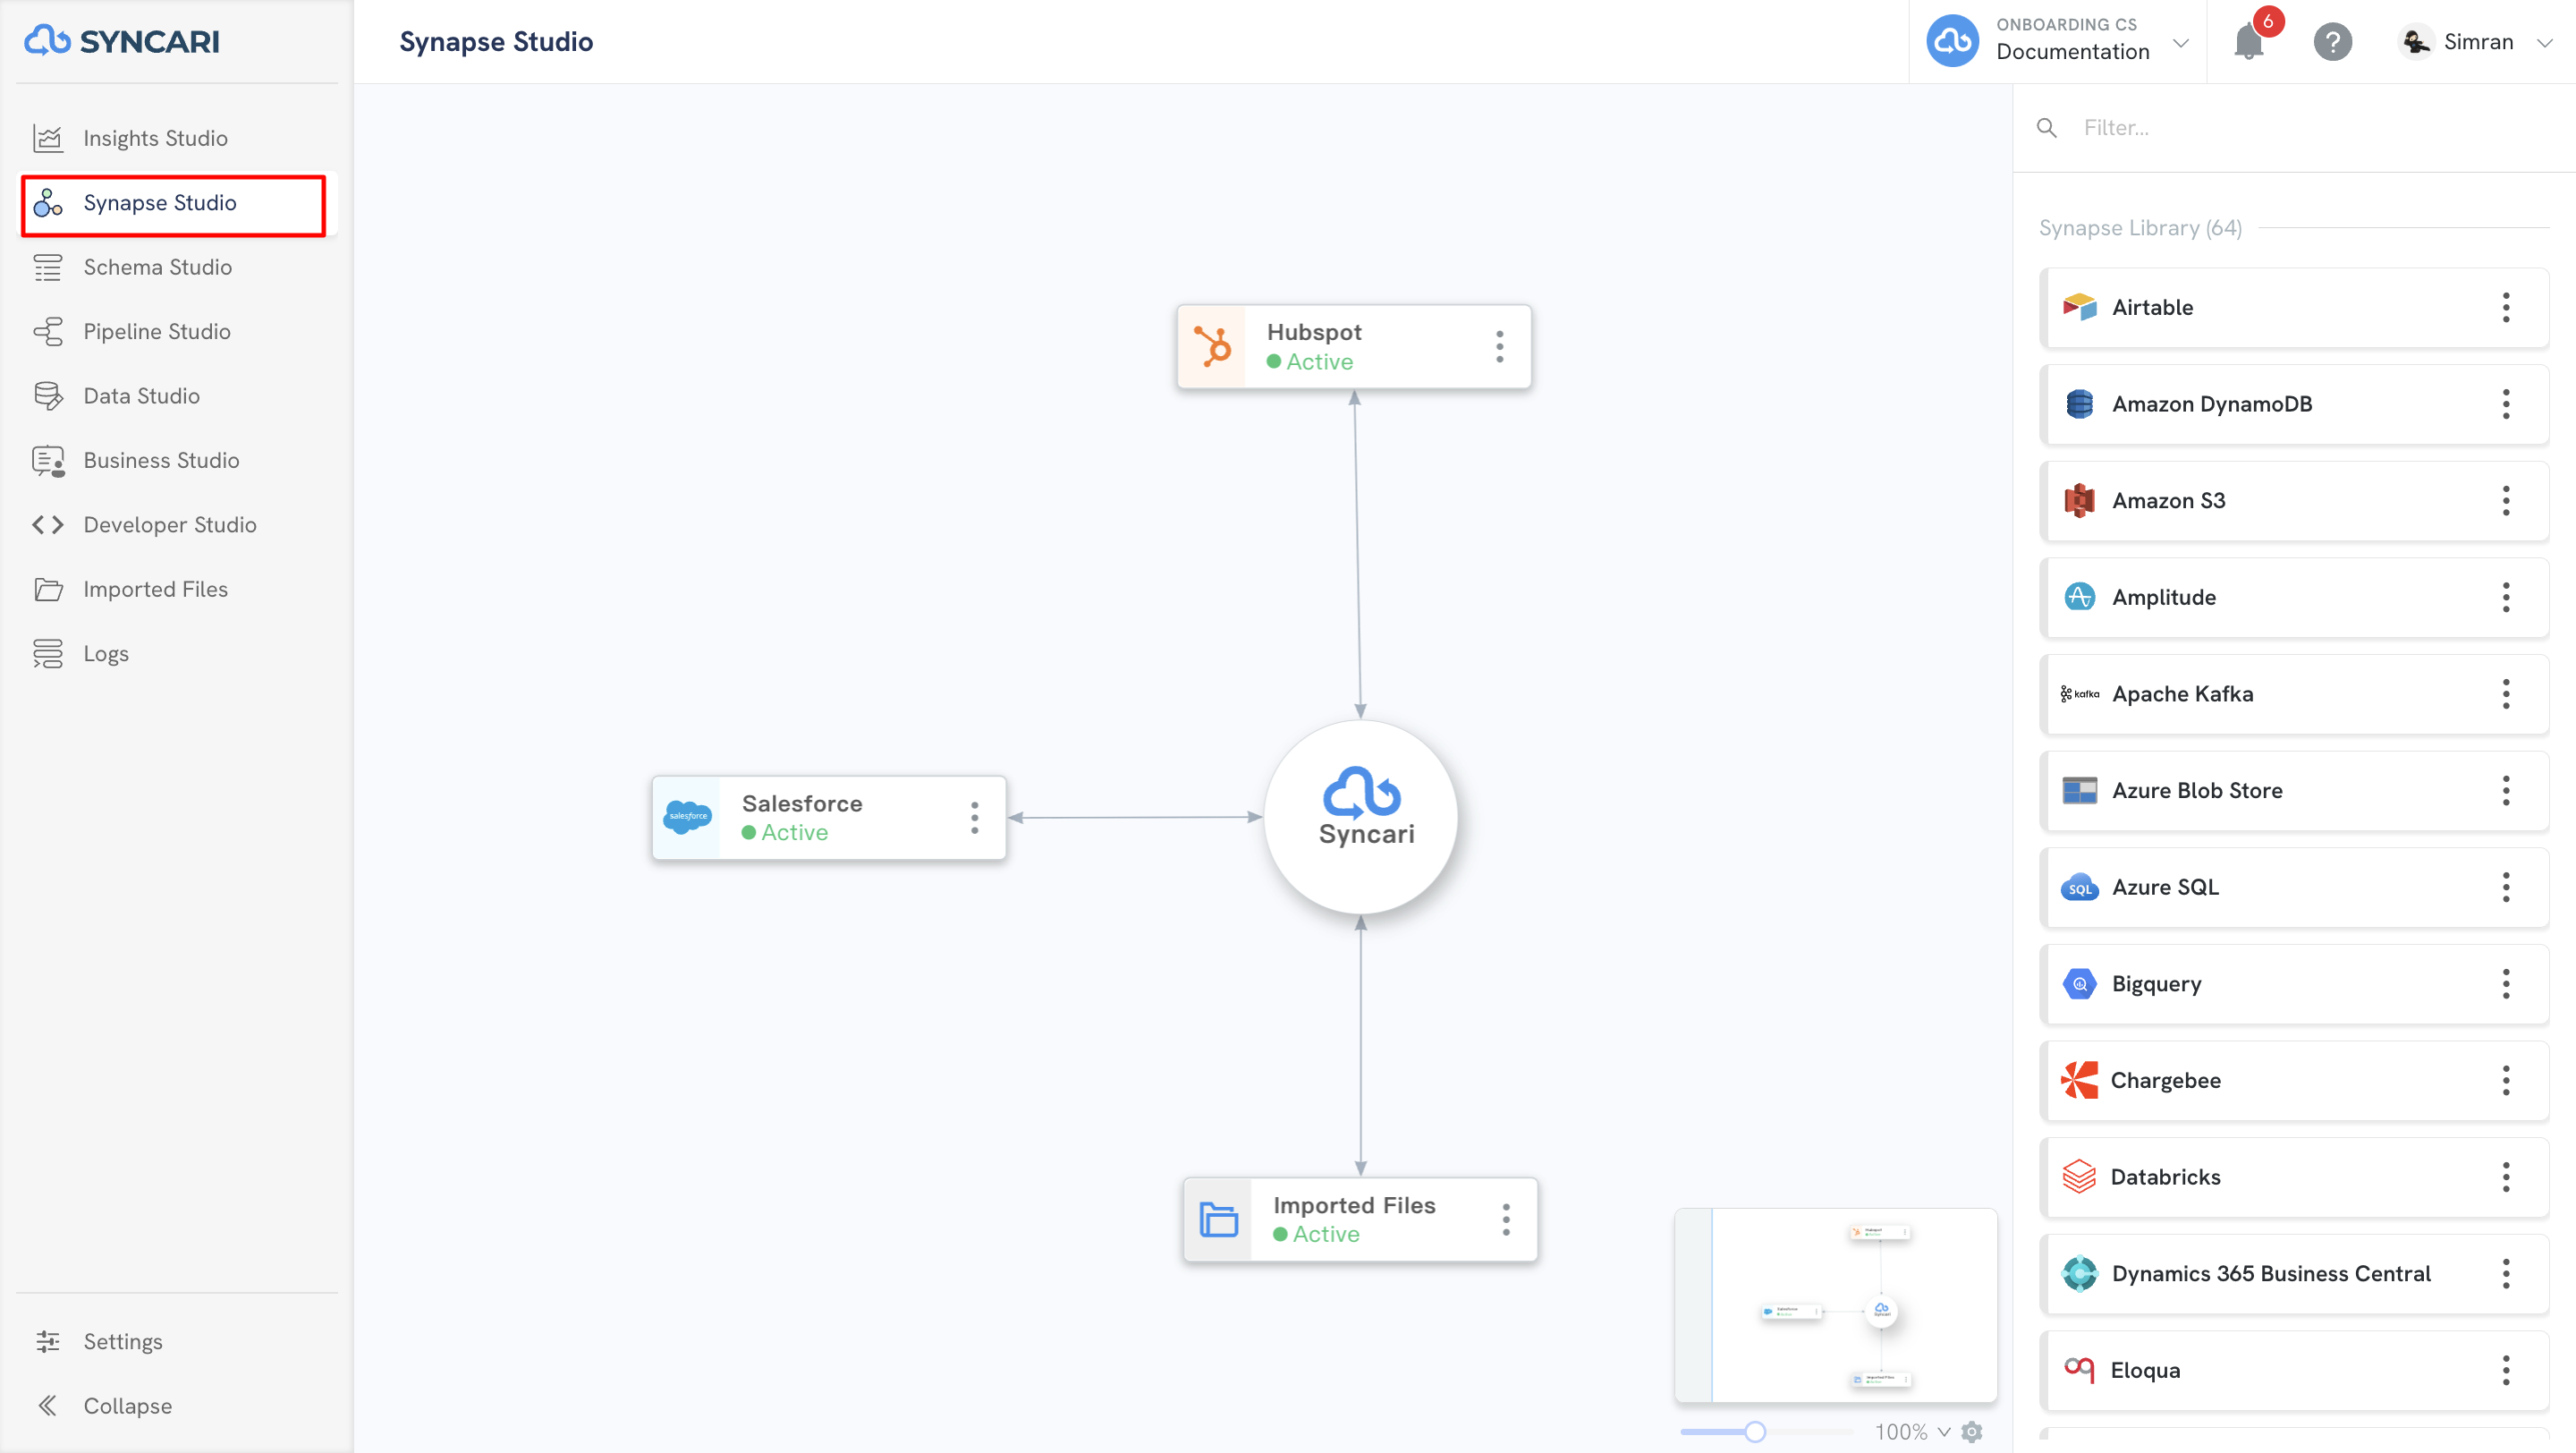The width and height of the screenshot is (2576, 1453).
Task: Open Amazon DynamoDB options menu
Action: (2506, 404)
